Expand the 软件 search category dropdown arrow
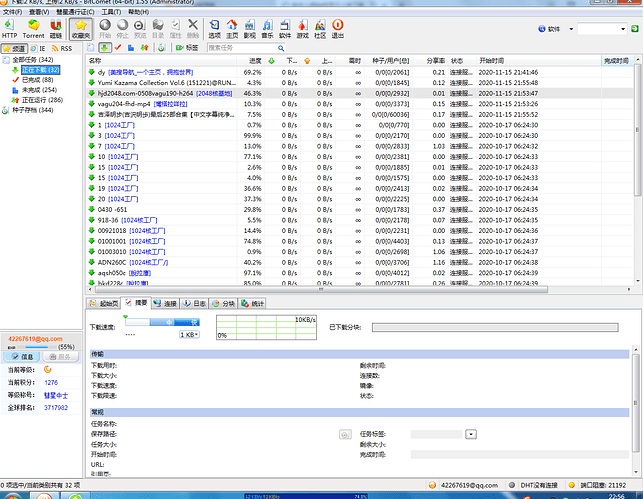This screenshot has width=643, height=499. tap(571, 29)
